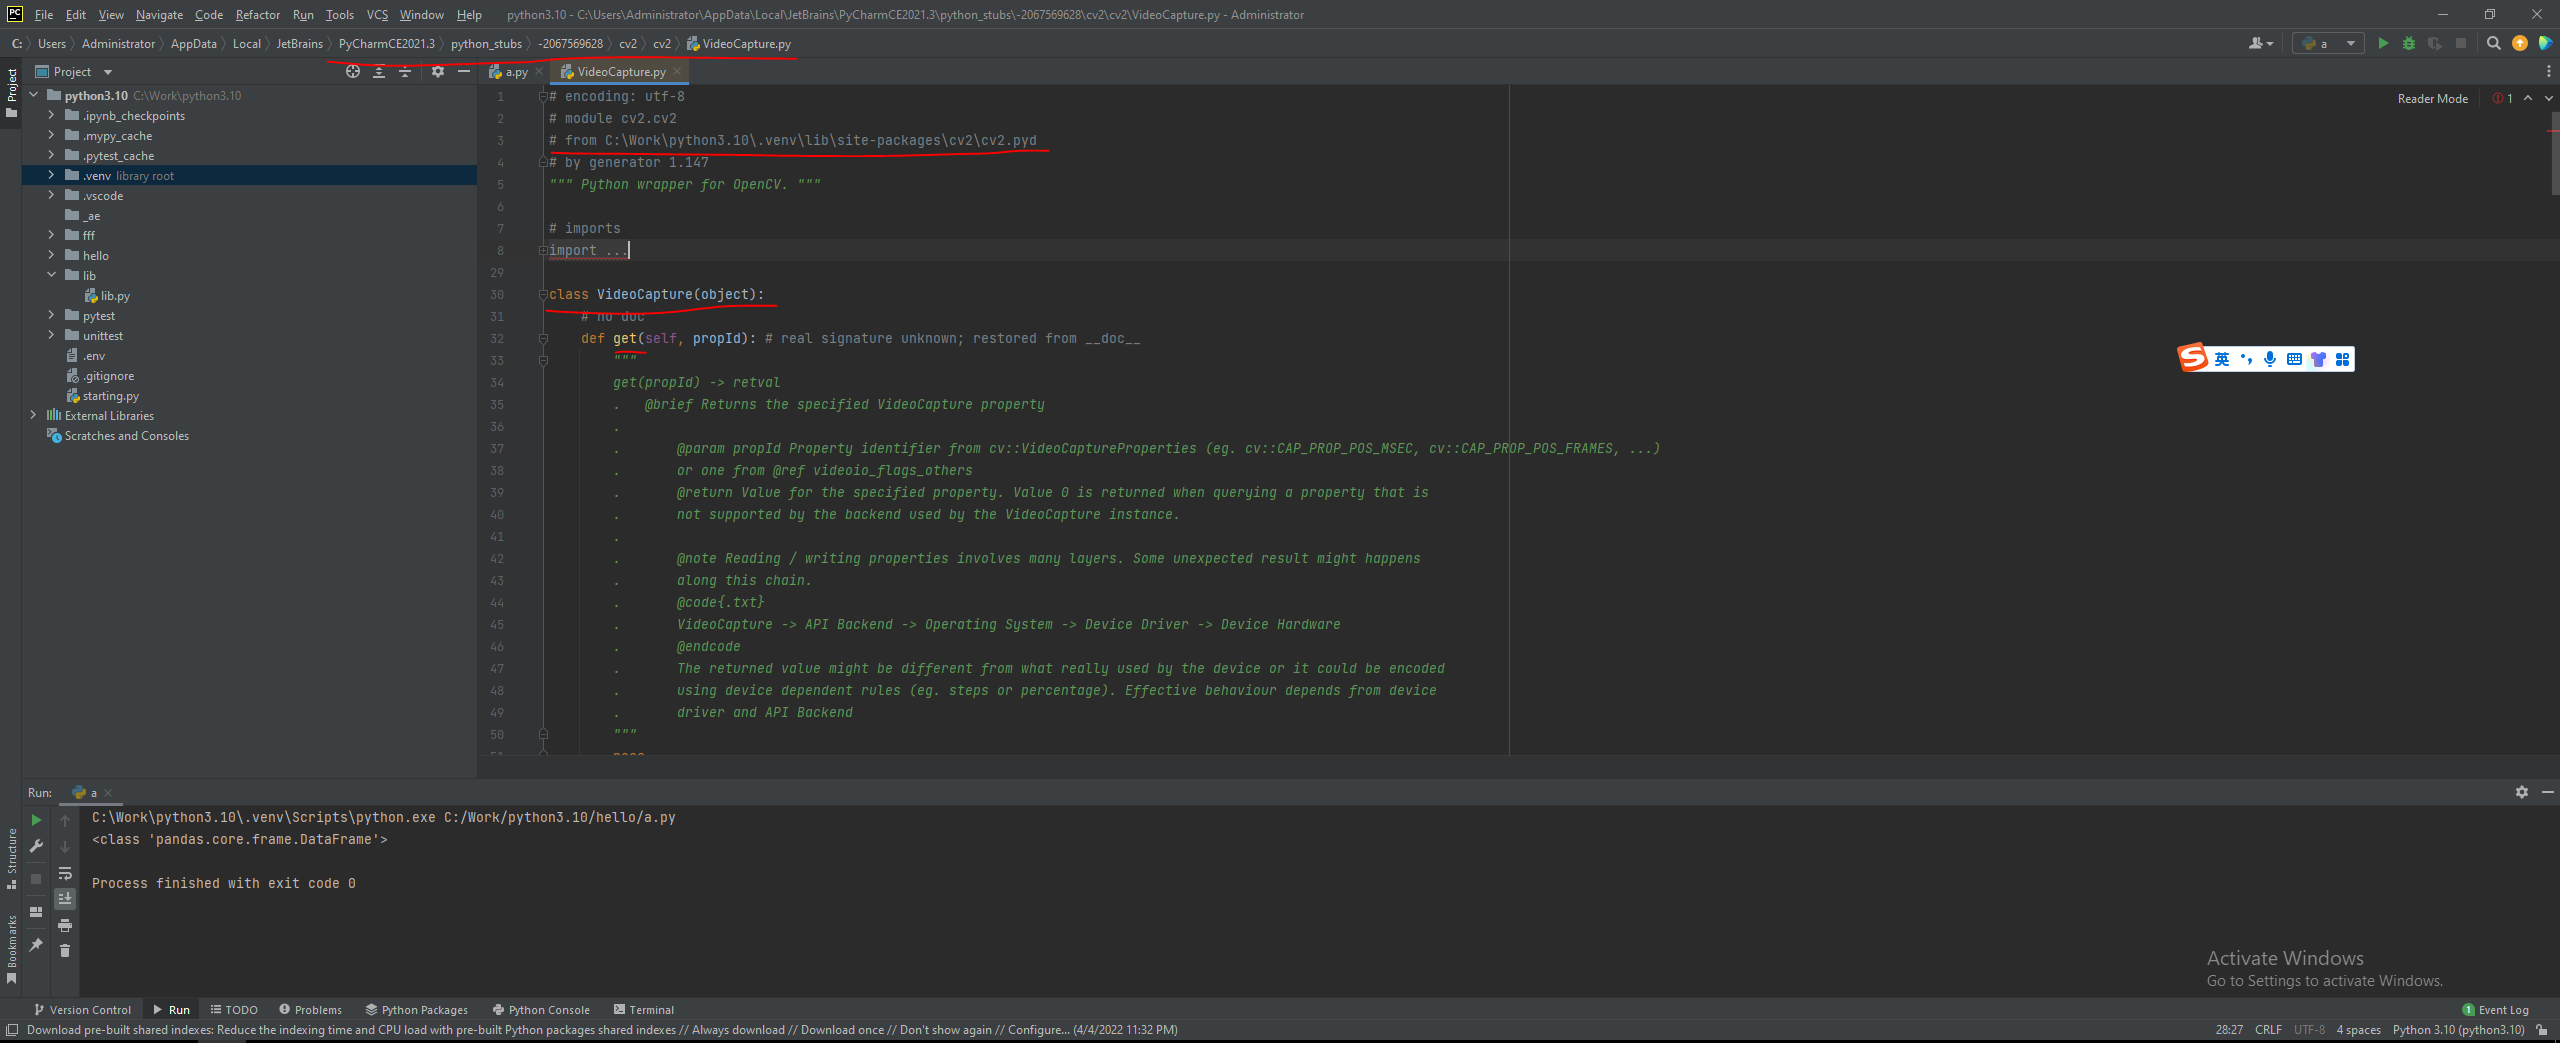Click Python 3.10 interpreter in status bar
The height and width of the screenshot is (1043, 2560).
[x=2458, y=1030]
